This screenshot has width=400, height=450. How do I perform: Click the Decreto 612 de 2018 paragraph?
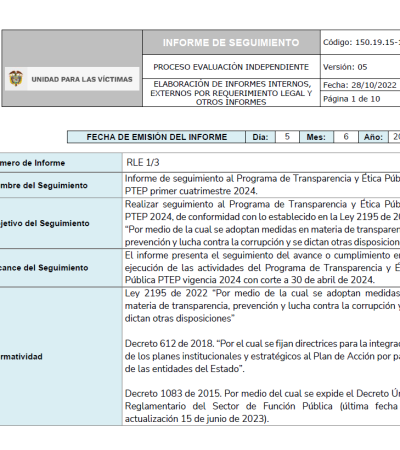coord(262,356)
